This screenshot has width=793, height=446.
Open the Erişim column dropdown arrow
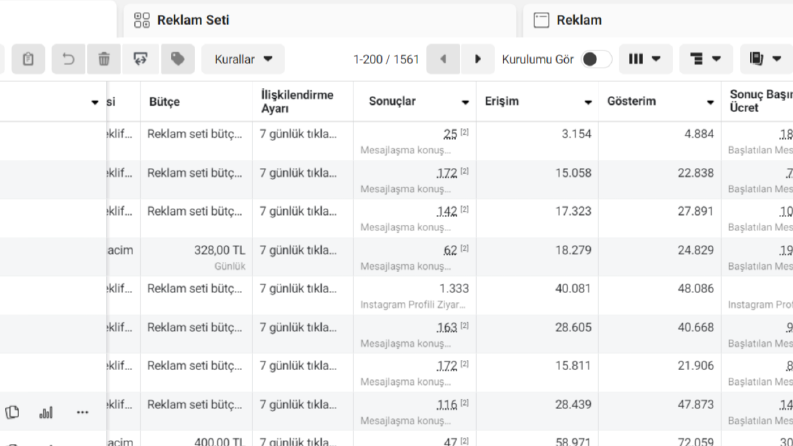point(588,102)
